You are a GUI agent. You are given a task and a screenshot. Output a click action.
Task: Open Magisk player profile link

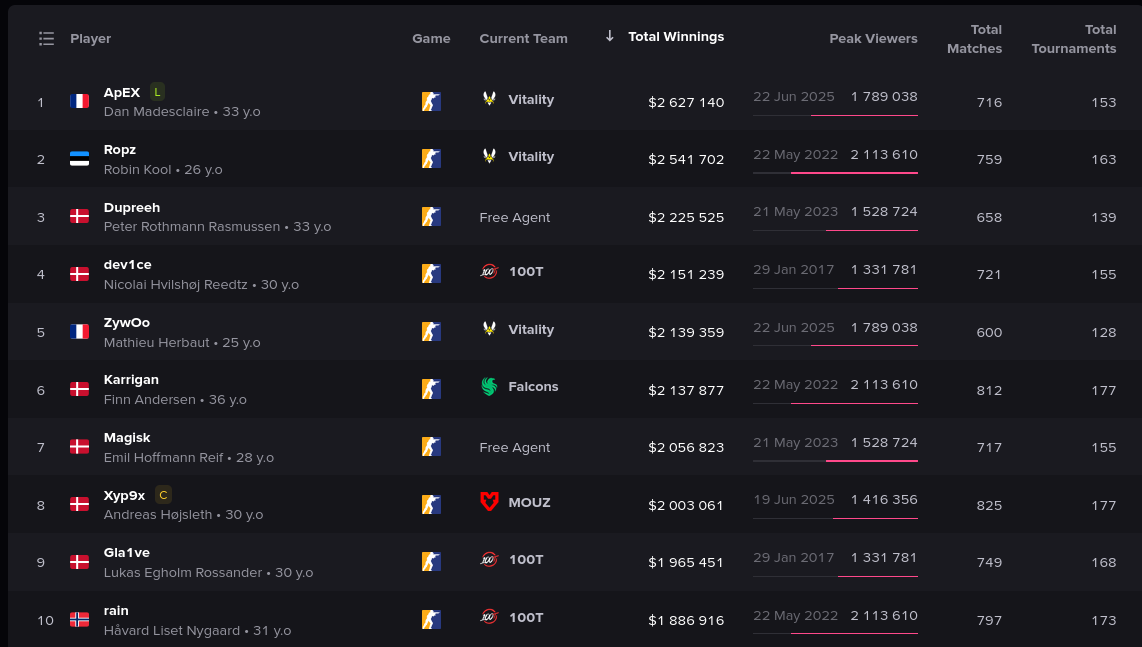click(127, 437)
